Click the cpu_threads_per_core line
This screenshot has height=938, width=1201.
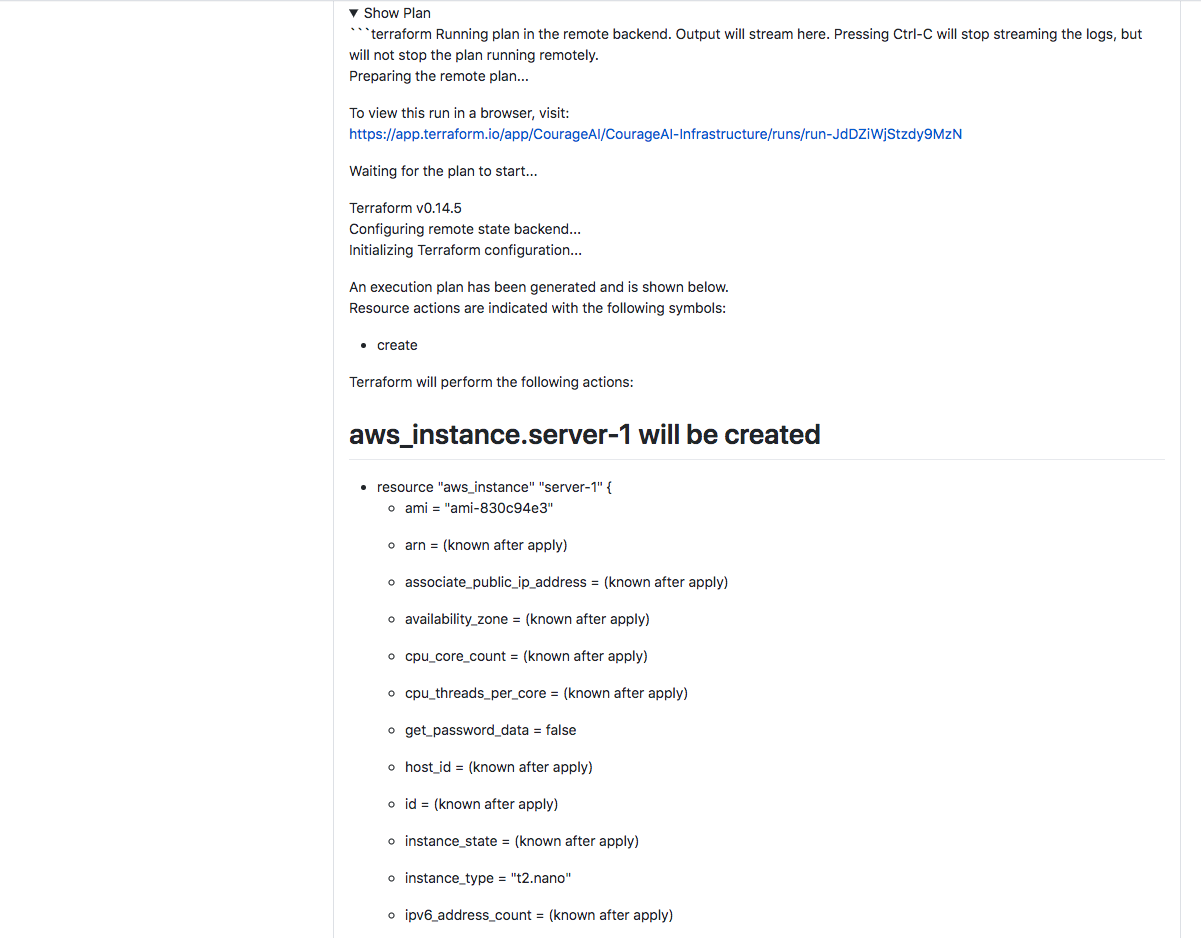coord(546,693)
